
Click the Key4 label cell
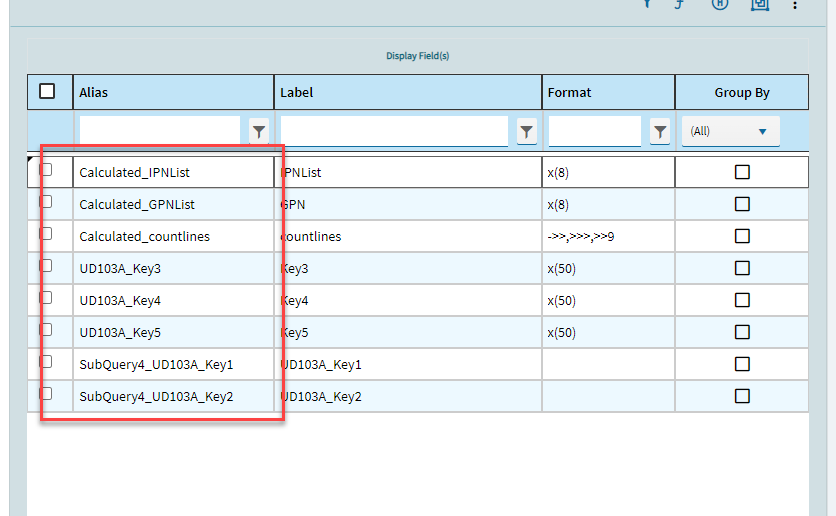pyautogui.click(x=408, y=300)
